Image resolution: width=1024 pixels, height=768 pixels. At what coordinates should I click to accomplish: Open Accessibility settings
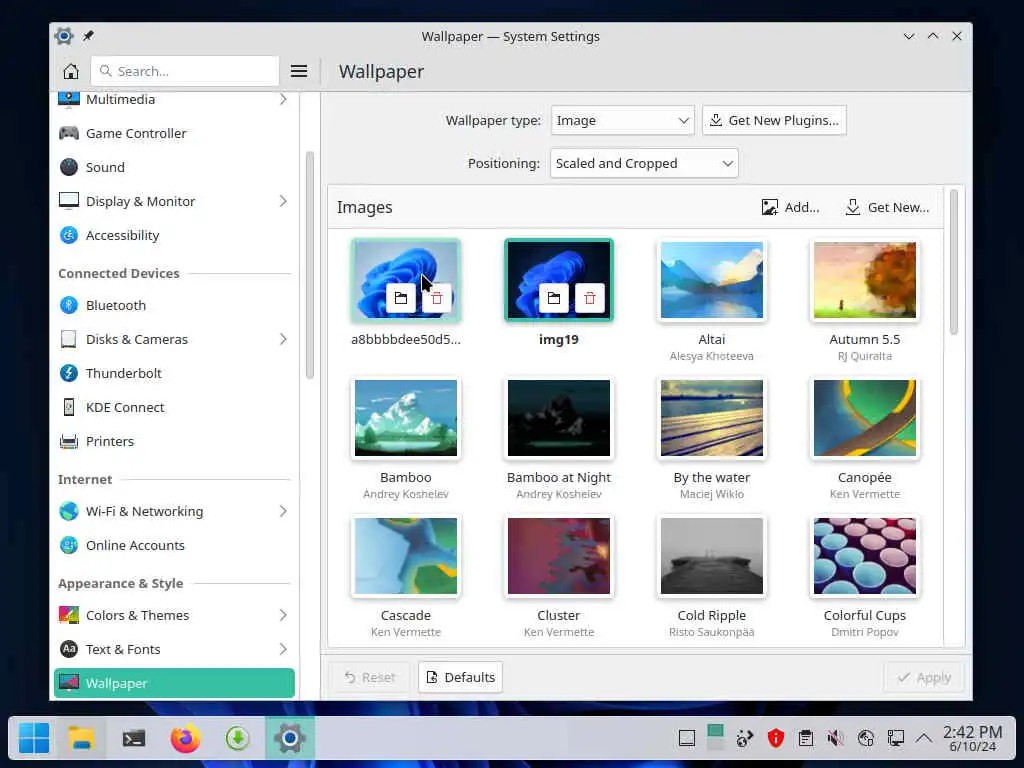tap(174, 235)
